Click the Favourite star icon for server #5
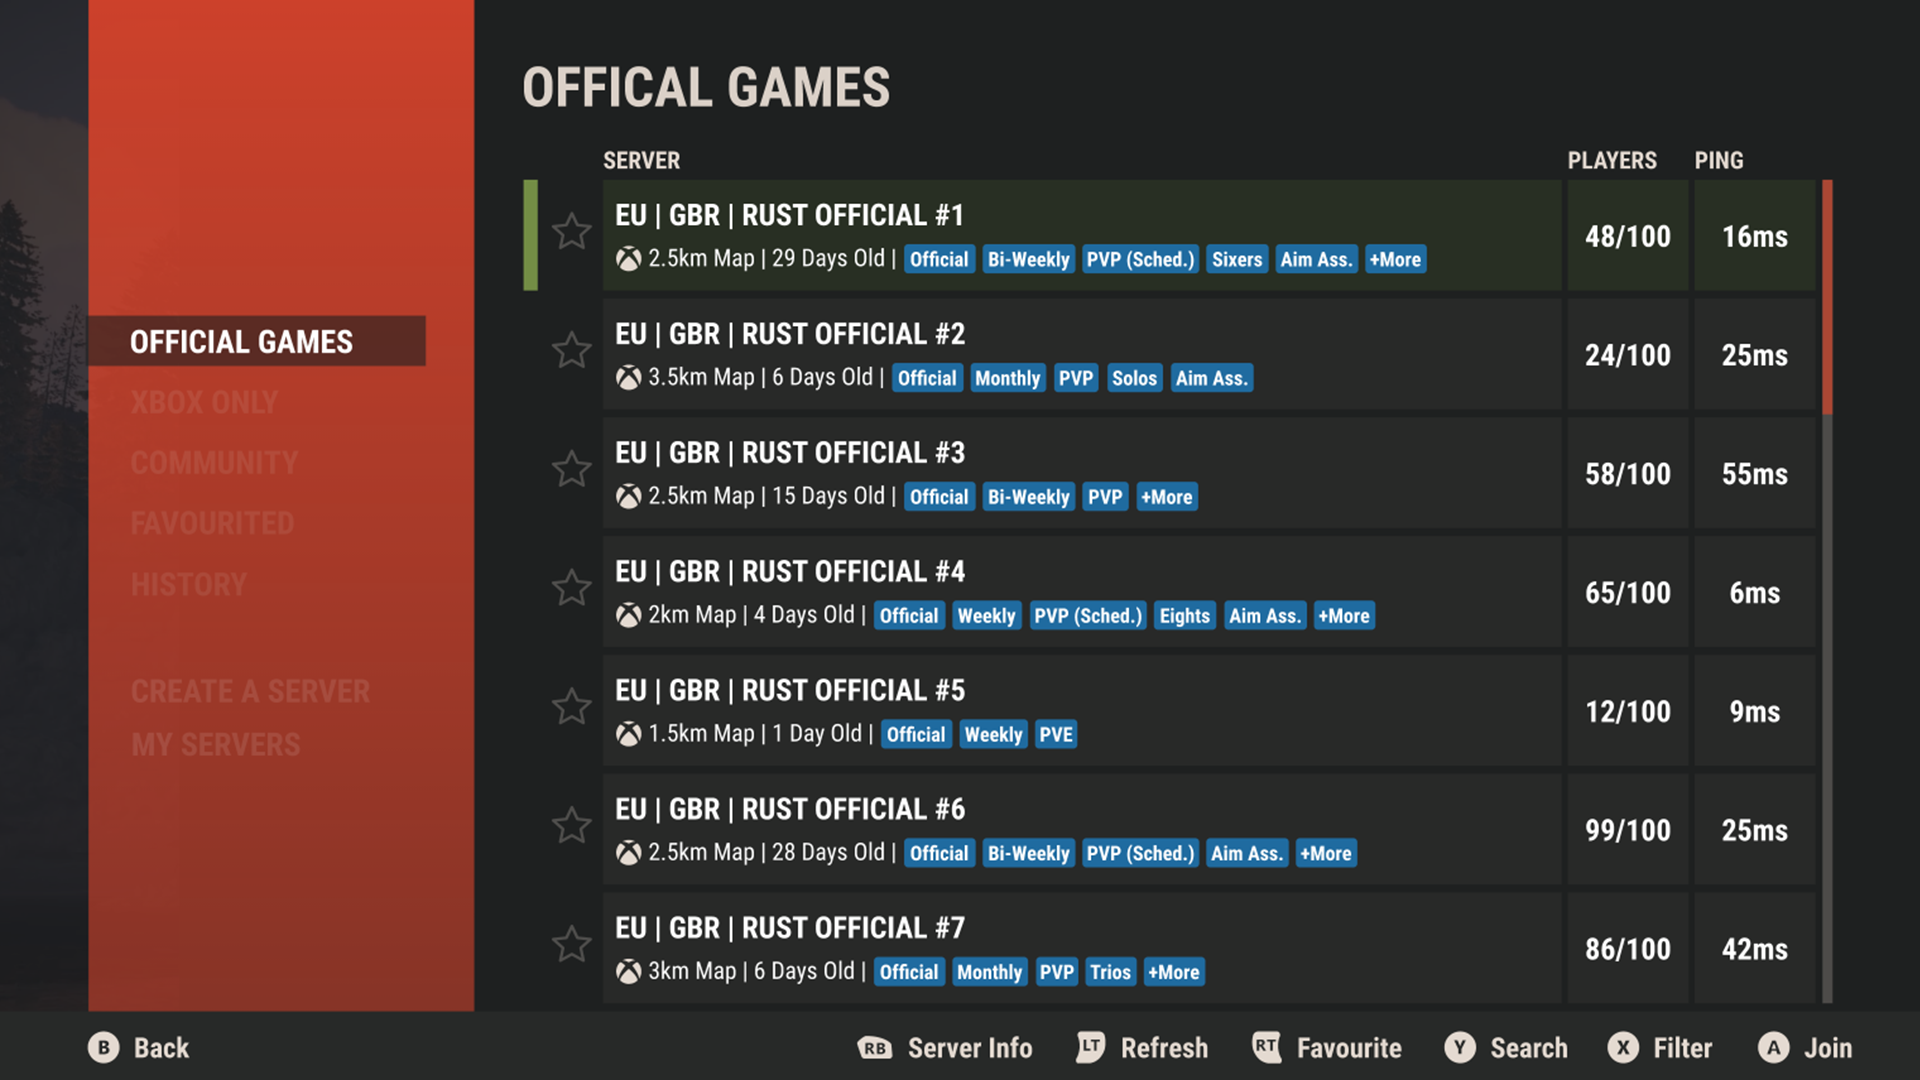The width and height of the screenshot is (1920, 1080). coord(572,708)
